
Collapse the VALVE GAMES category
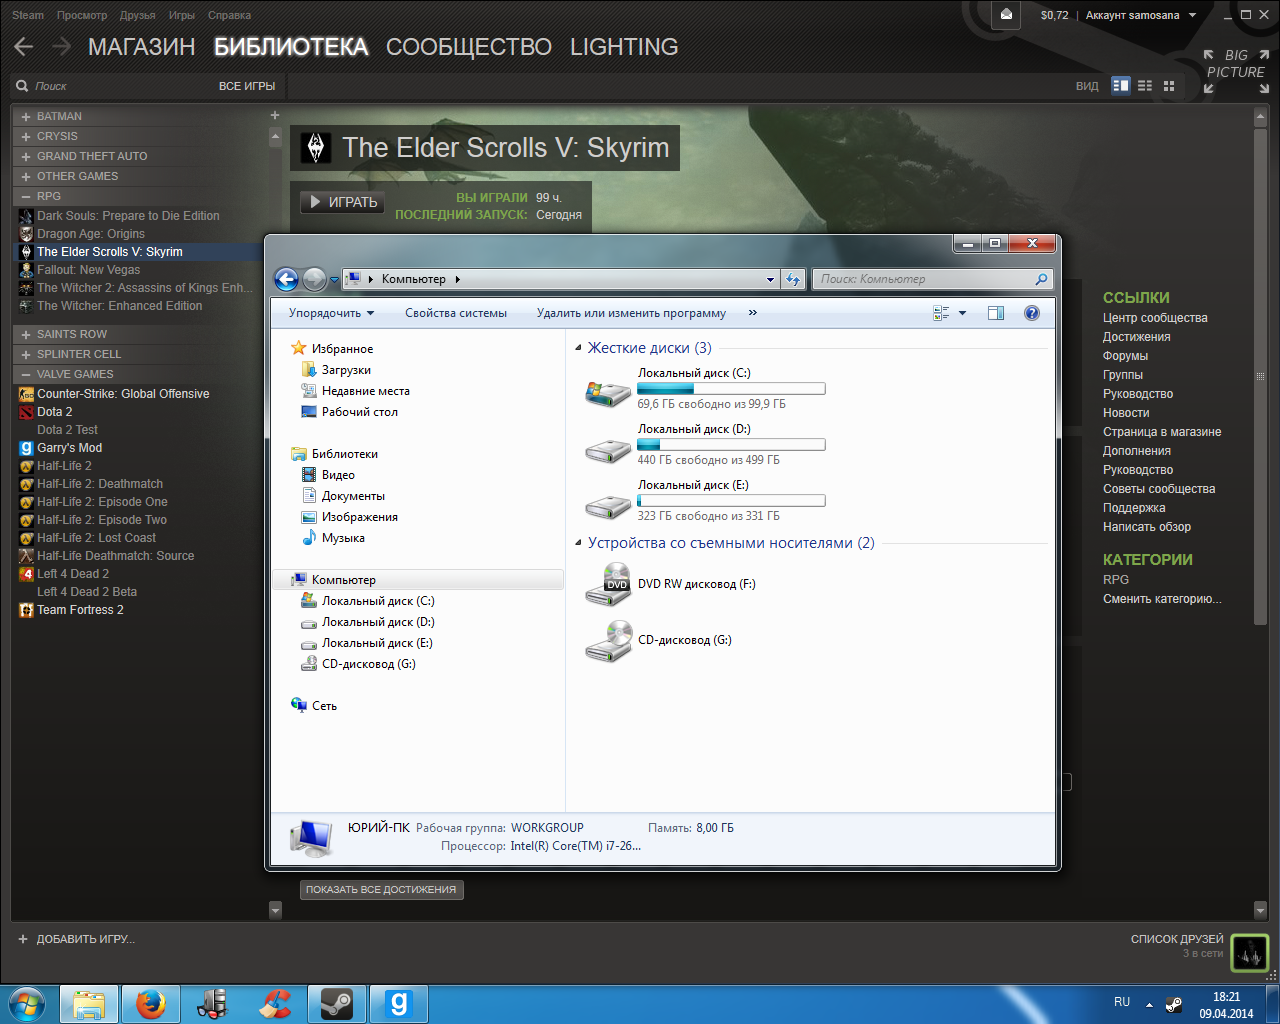(x=26, y=374)
